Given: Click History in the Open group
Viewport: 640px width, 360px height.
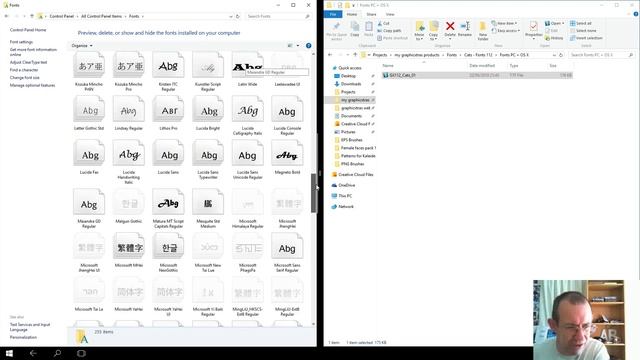Looking at the screenshot, I should coord(554,38).
